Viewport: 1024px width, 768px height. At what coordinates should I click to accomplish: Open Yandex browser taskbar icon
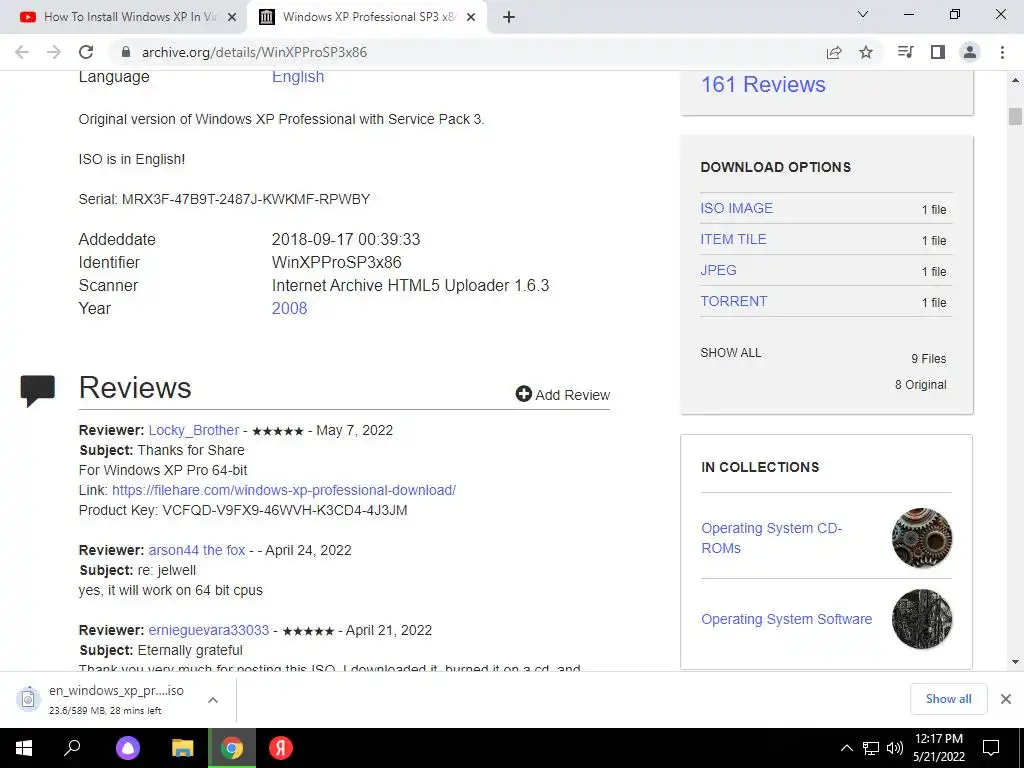tap(281, 748)
